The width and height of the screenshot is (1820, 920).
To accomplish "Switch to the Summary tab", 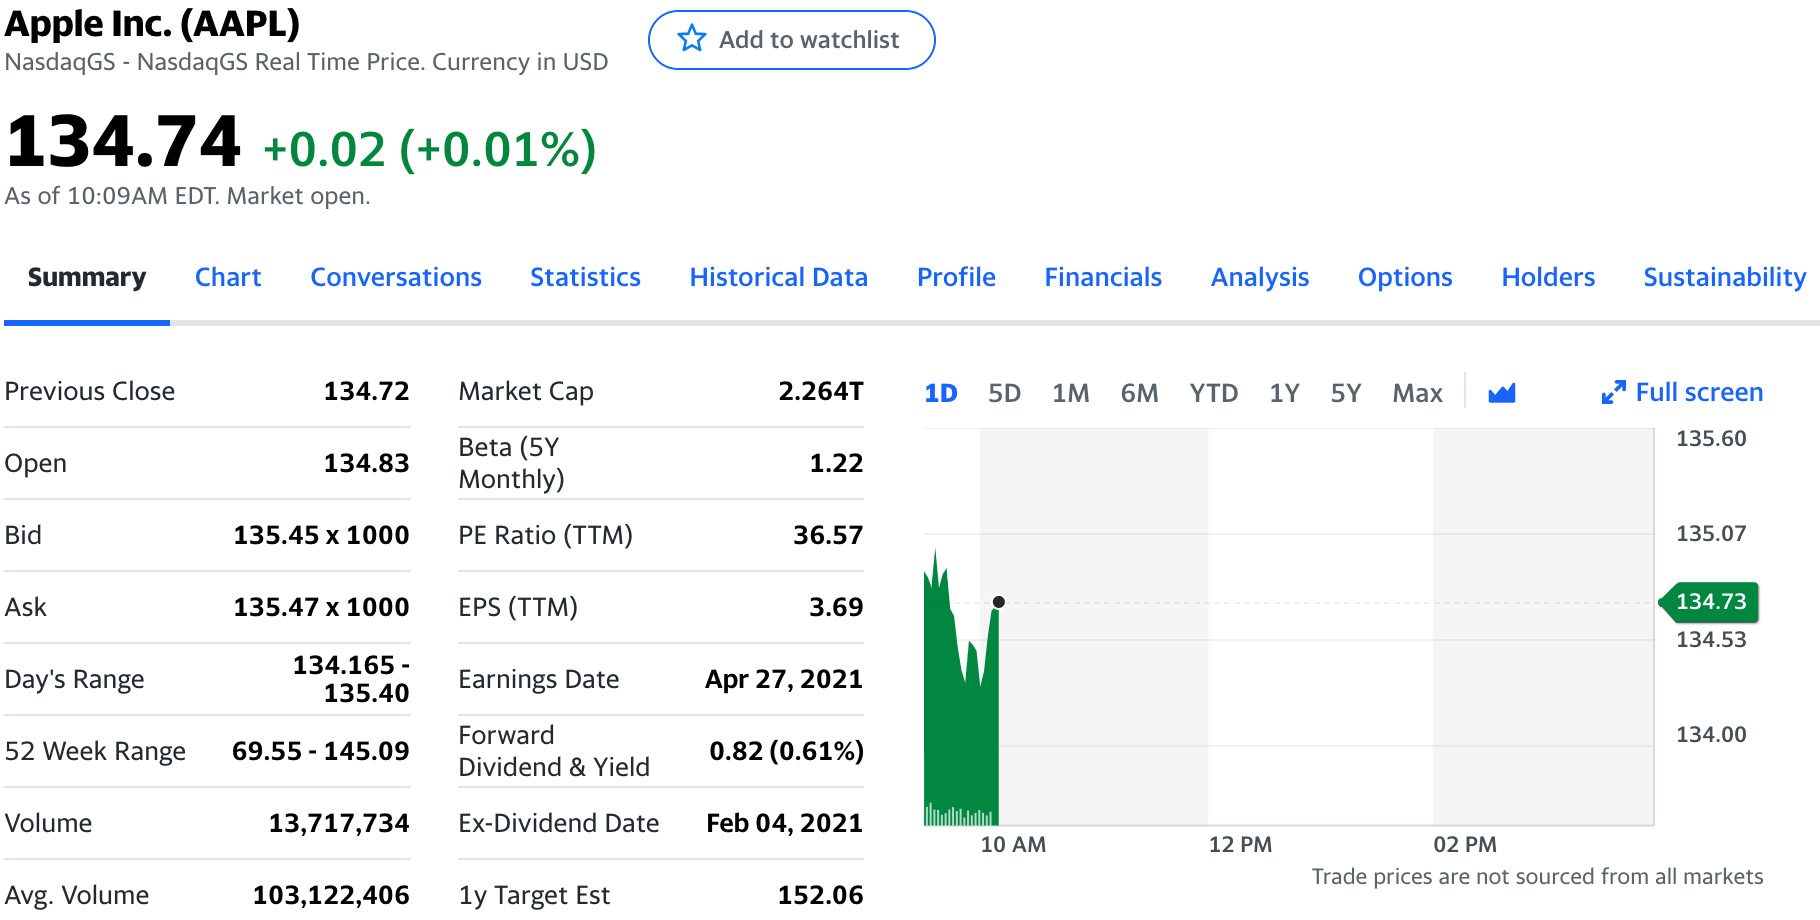I will 87,277.
